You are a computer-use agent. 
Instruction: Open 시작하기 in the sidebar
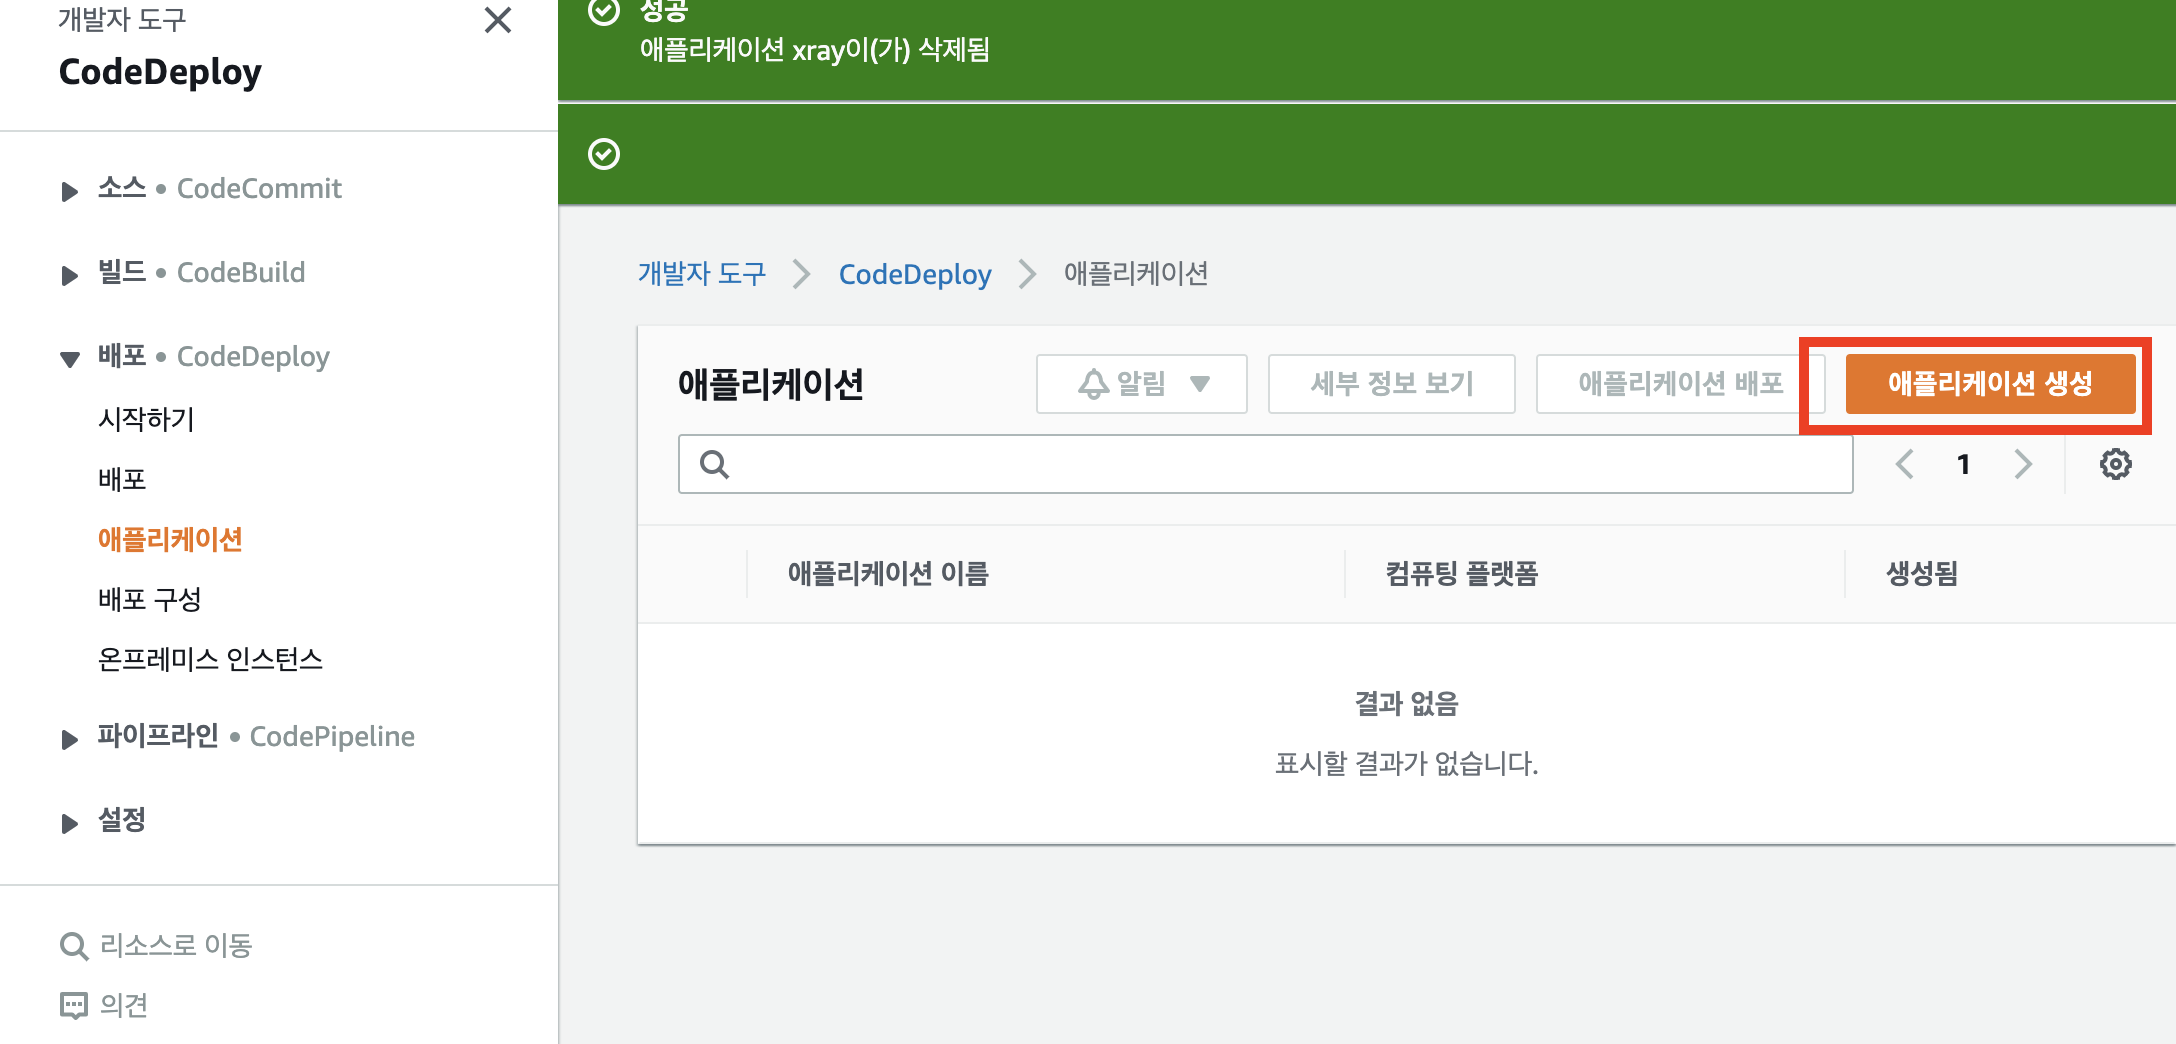146,419
